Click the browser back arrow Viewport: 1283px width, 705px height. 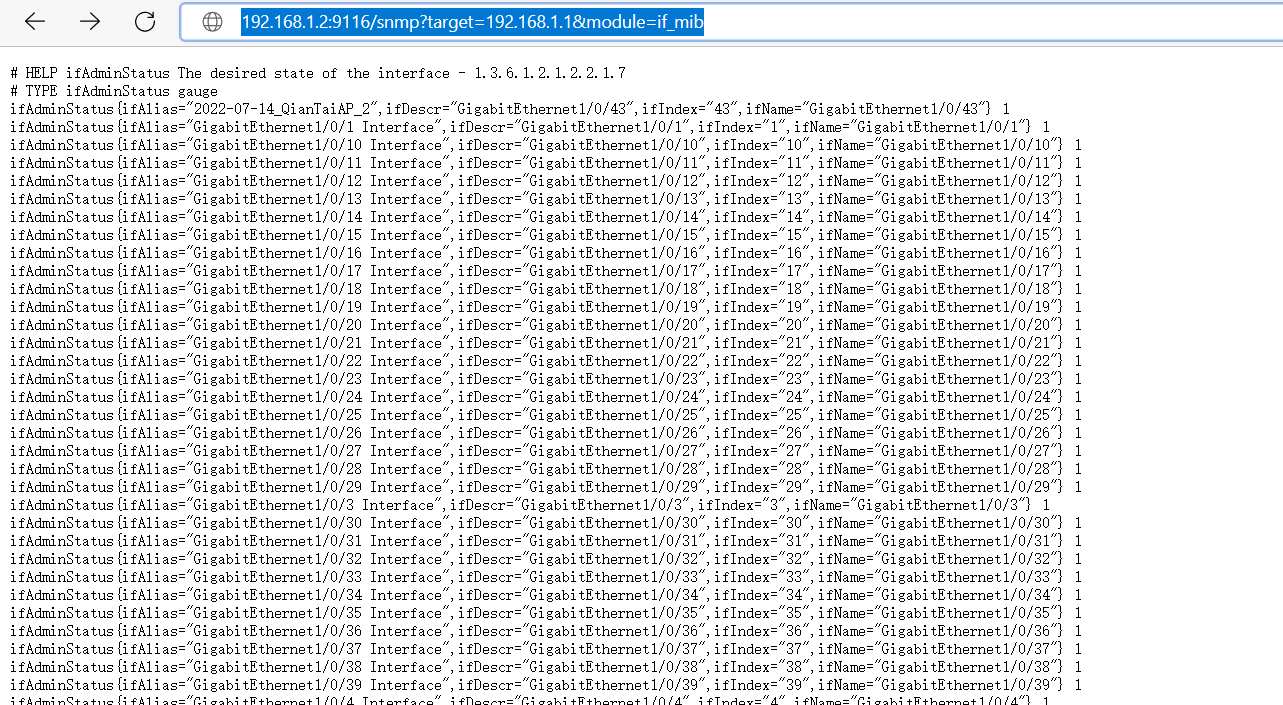pos(35,22)
